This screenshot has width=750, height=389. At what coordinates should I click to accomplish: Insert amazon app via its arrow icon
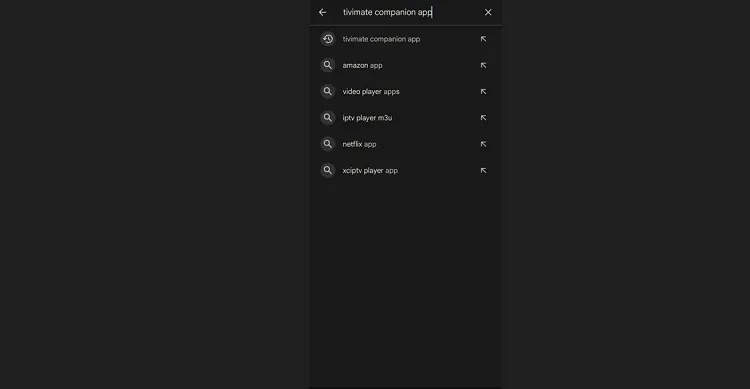click(483, 65)
